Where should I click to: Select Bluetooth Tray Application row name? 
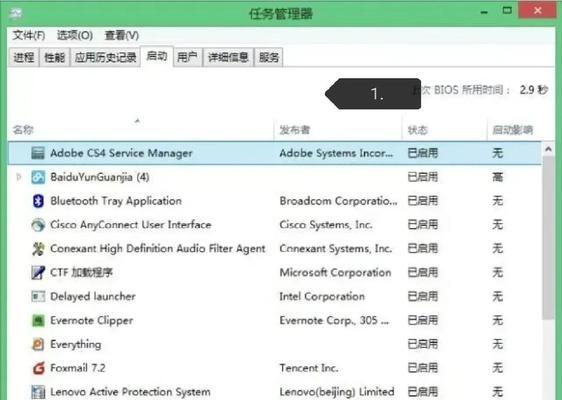click(x=116, y=201)
